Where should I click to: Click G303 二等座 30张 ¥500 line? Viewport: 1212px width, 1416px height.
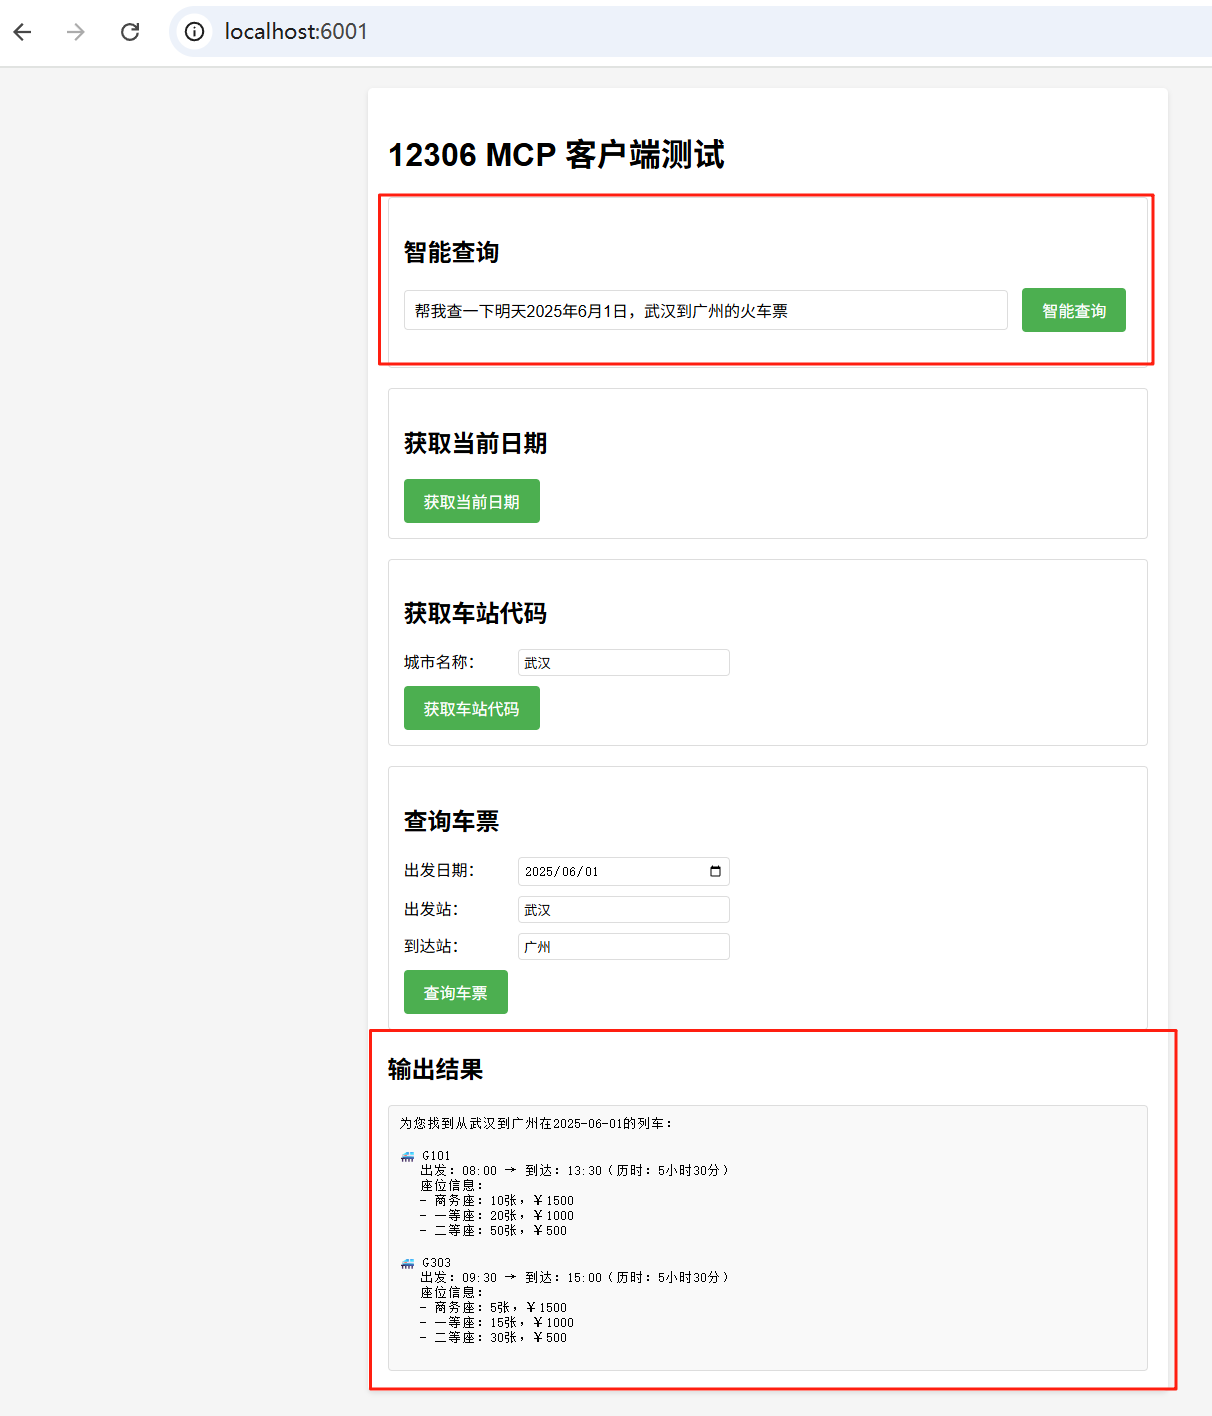pyautogui.click(x=493, y=1337)
